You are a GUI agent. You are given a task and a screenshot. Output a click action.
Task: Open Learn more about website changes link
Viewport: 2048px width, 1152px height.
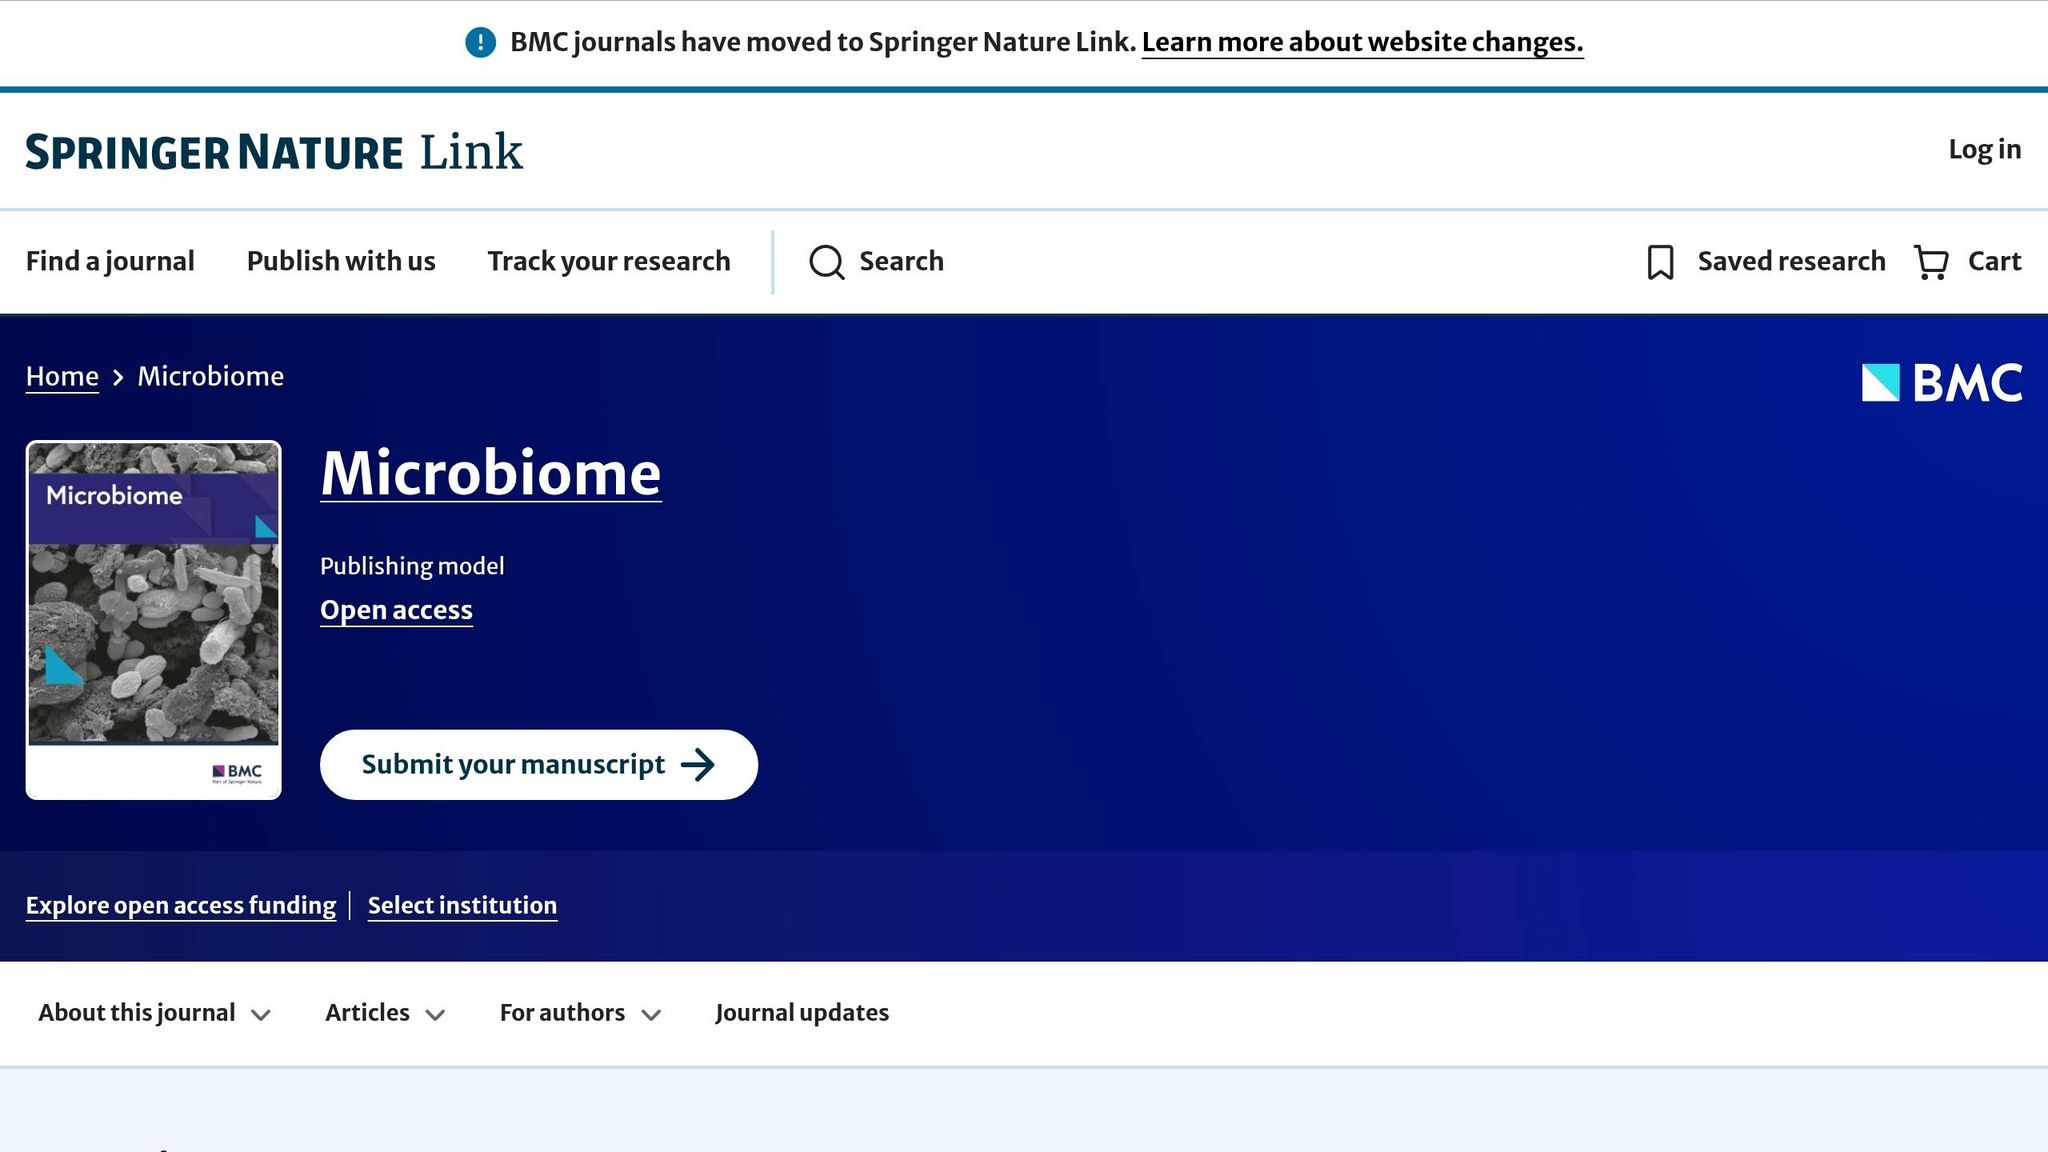[1362, 42]
